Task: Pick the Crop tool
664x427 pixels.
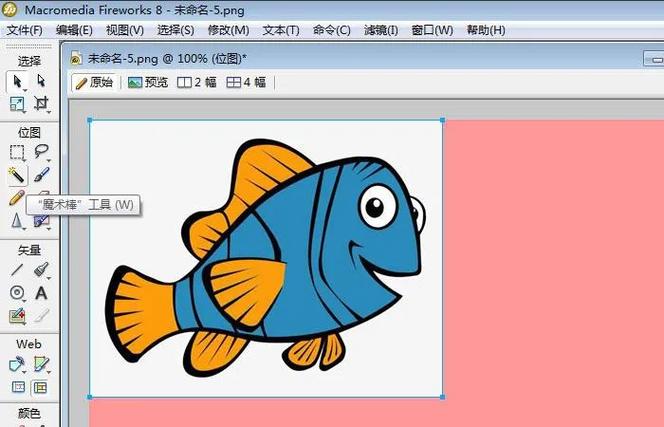Action: 42,104
